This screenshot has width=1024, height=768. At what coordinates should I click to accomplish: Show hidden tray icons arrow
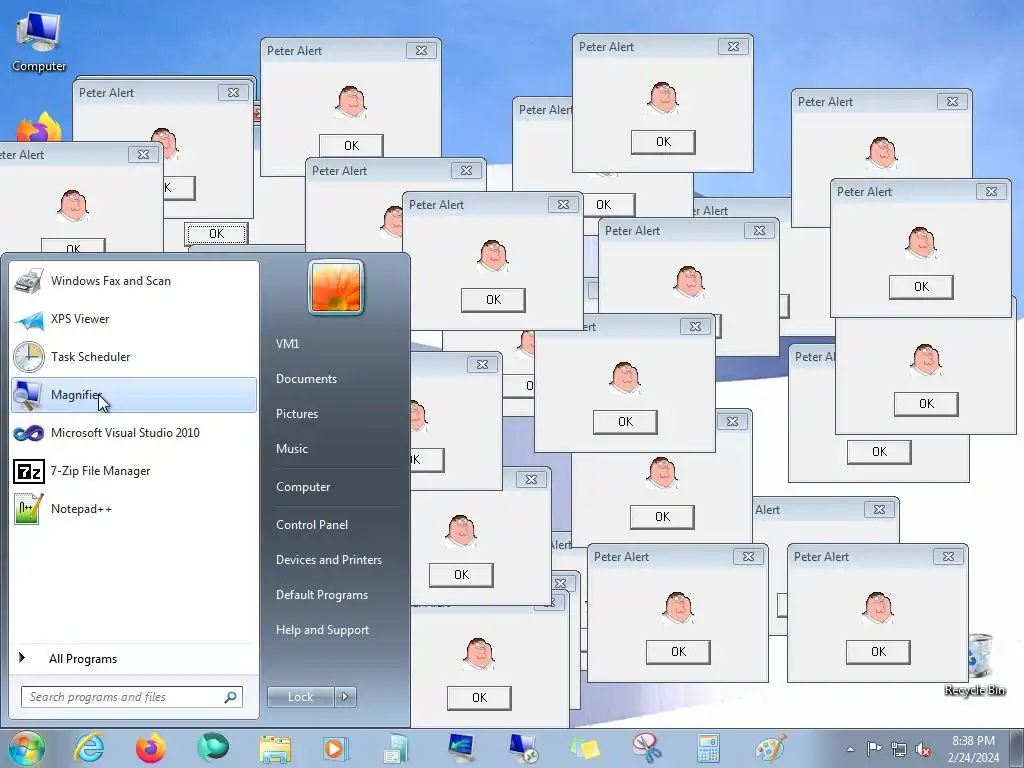pyautogui.click(x=850, y=749)
